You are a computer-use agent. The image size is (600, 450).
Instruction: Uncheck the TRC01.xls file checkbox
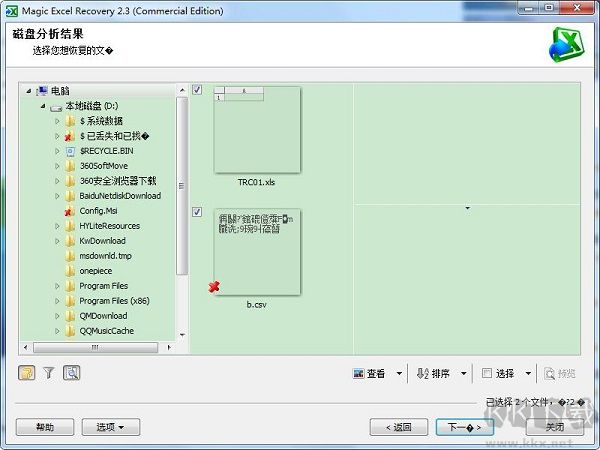tap(197, 90)
